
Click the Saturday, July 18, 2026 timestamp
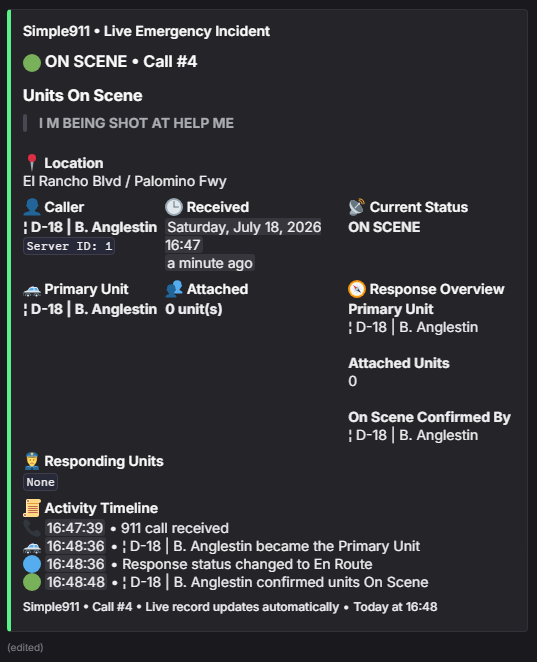pos(244,227)
